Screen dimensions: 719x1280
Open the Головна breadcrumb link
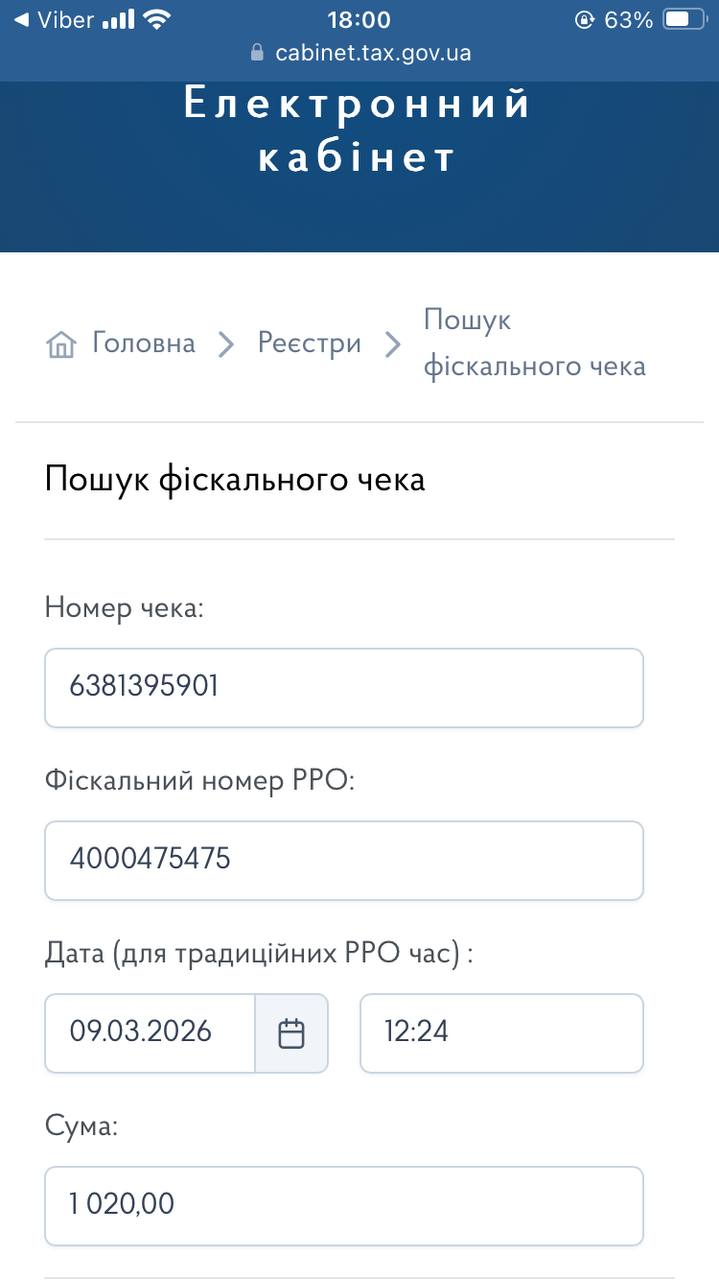tap(143, 343)
